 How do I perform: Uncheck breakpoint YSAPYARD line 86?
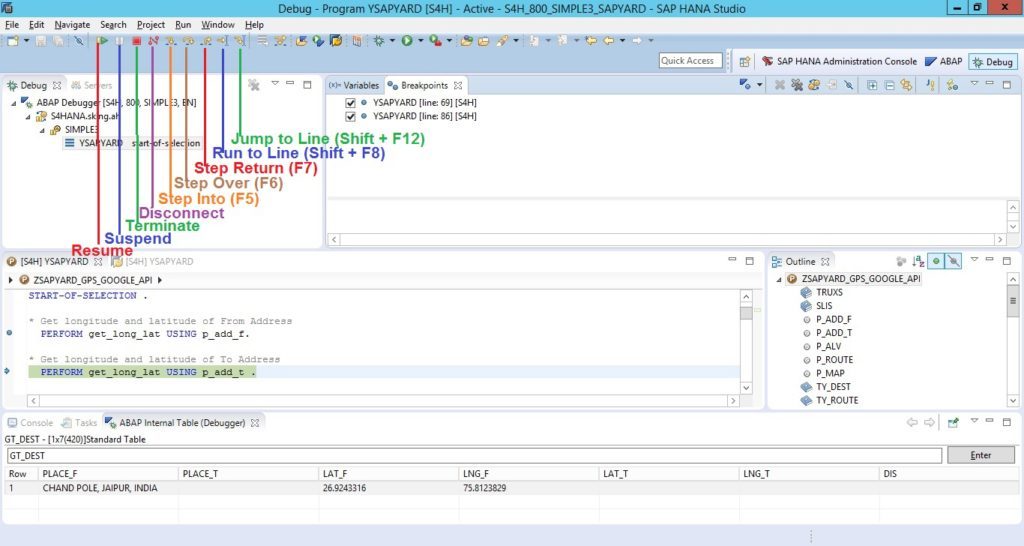click(350, 116)
